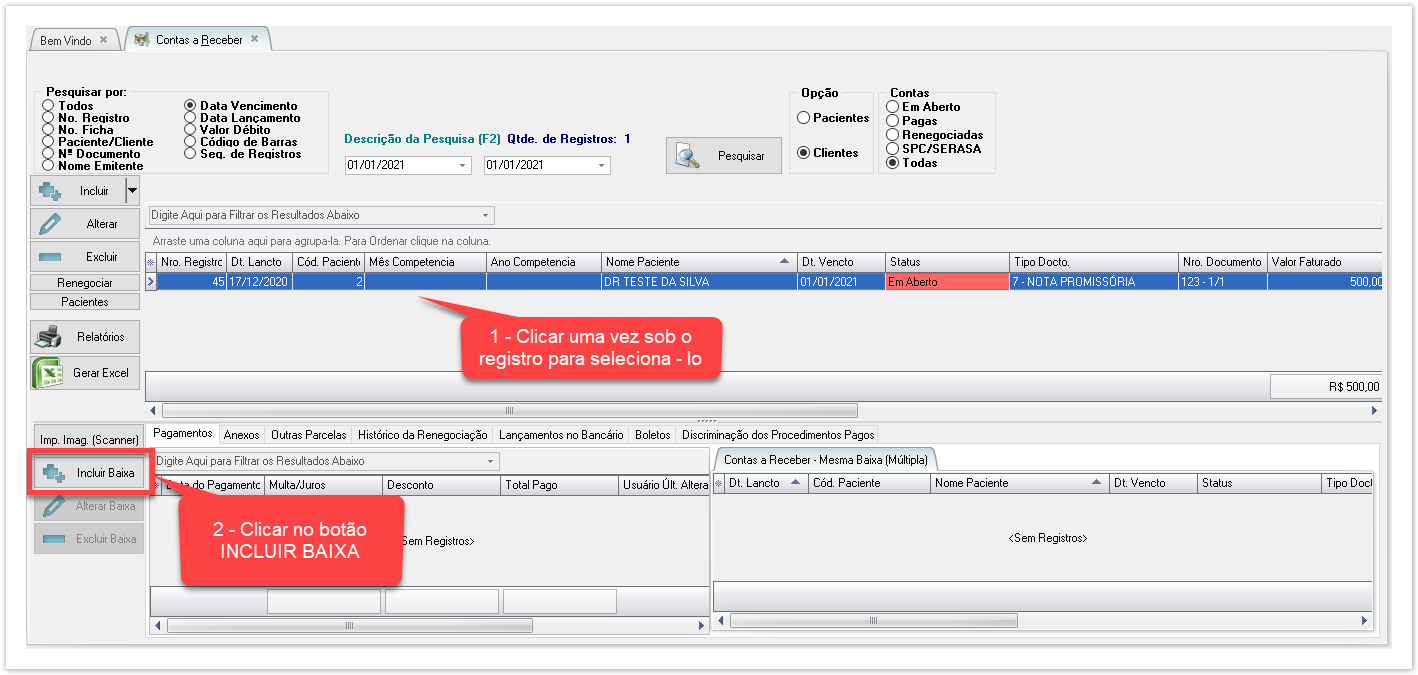The height and width of the screenshot is (675, 1418).
Task: Click the printer icon for Relatórios
Action: [48, 337]
